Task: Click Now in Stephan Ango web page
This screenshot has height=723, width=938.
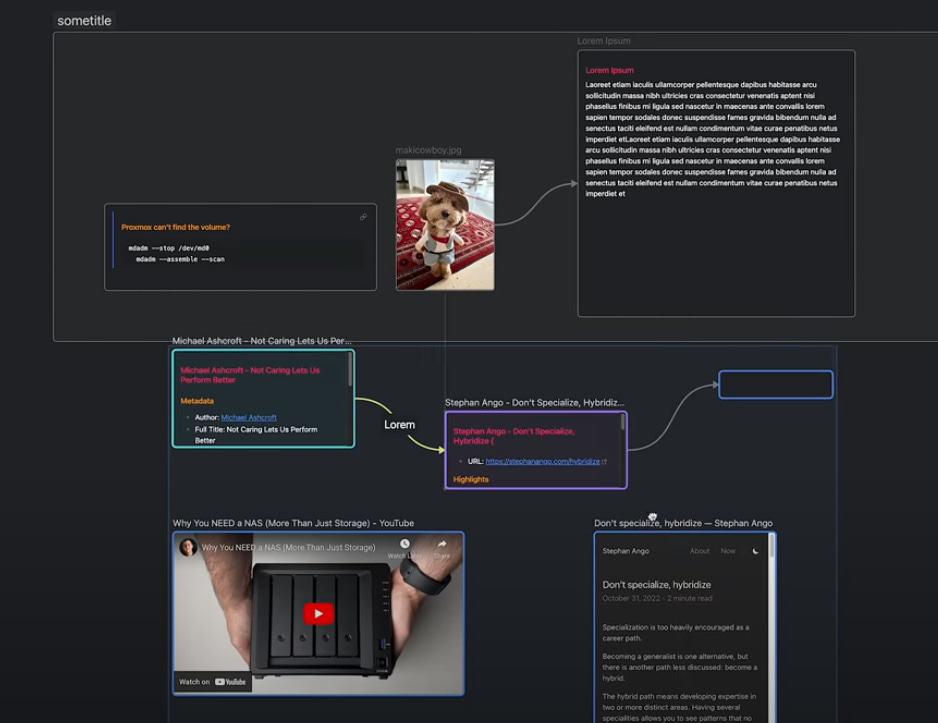Action: pos(728,551)
